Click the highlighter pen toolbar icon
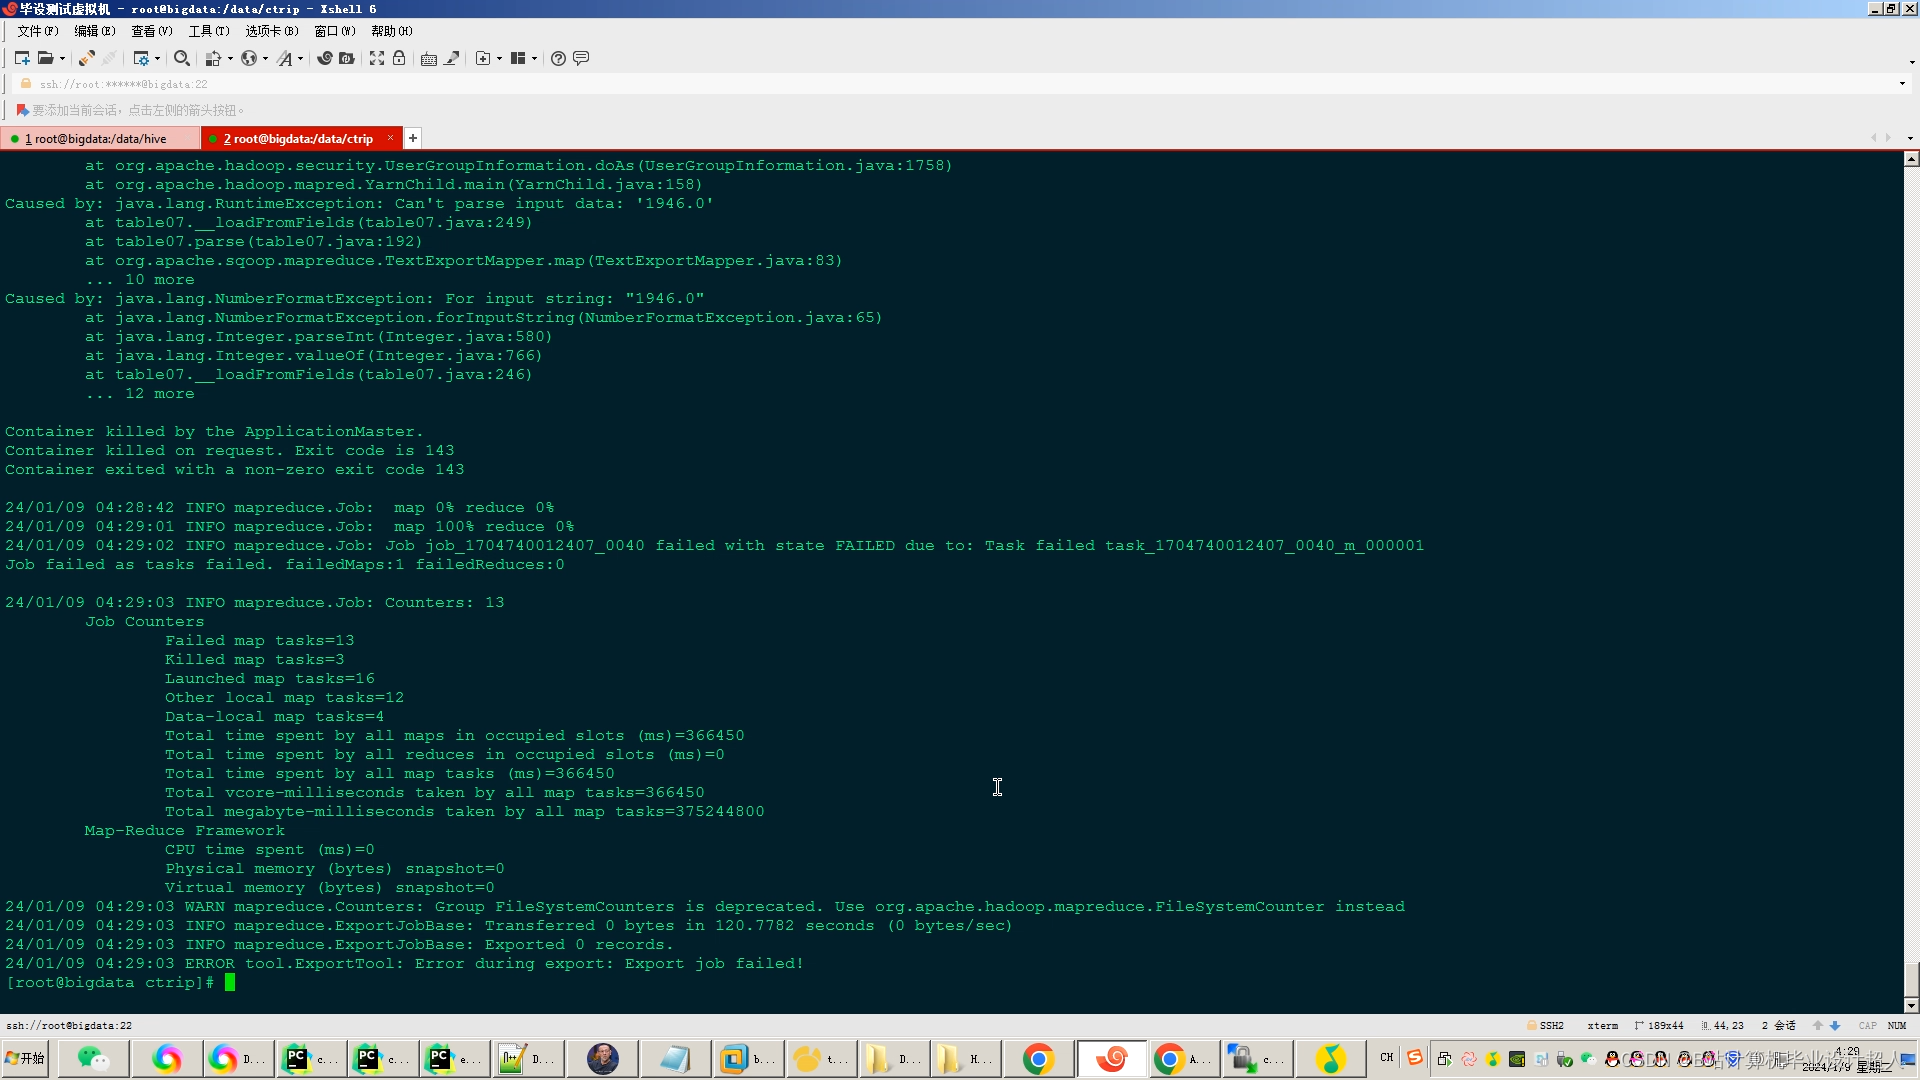 click(452, 58)
